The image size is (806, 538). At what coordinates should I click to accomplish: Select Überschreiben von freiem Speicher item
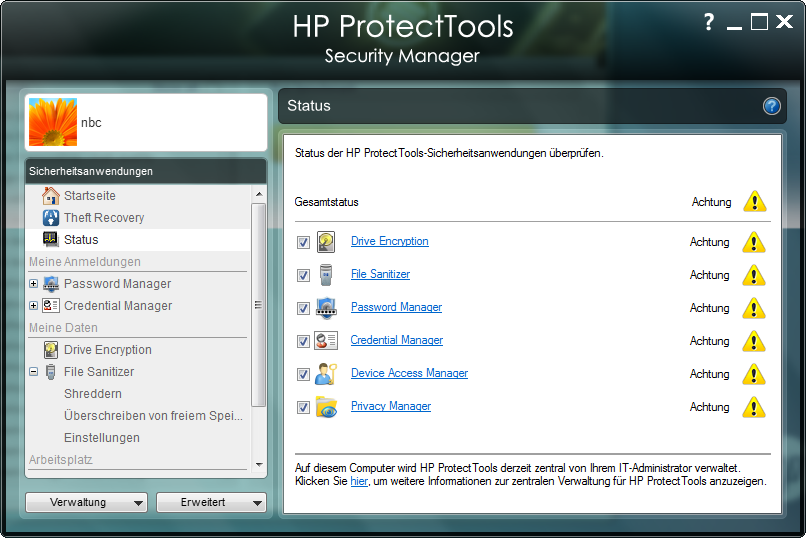[153, 416]
